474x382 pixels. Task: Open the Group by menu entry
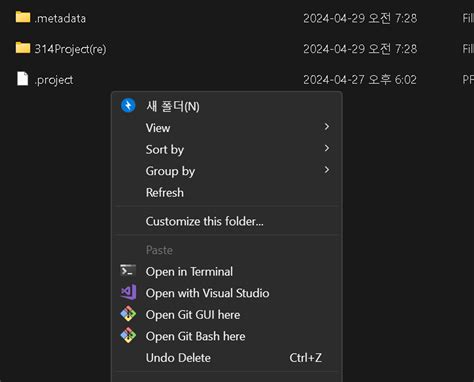pos(227,171)
